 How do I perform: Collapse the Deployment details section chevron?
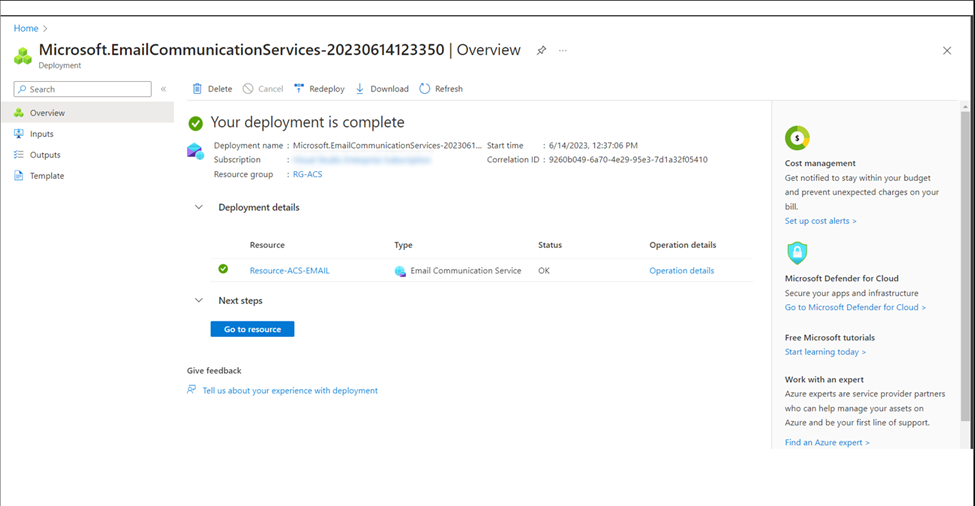click(x=199, y=207)
